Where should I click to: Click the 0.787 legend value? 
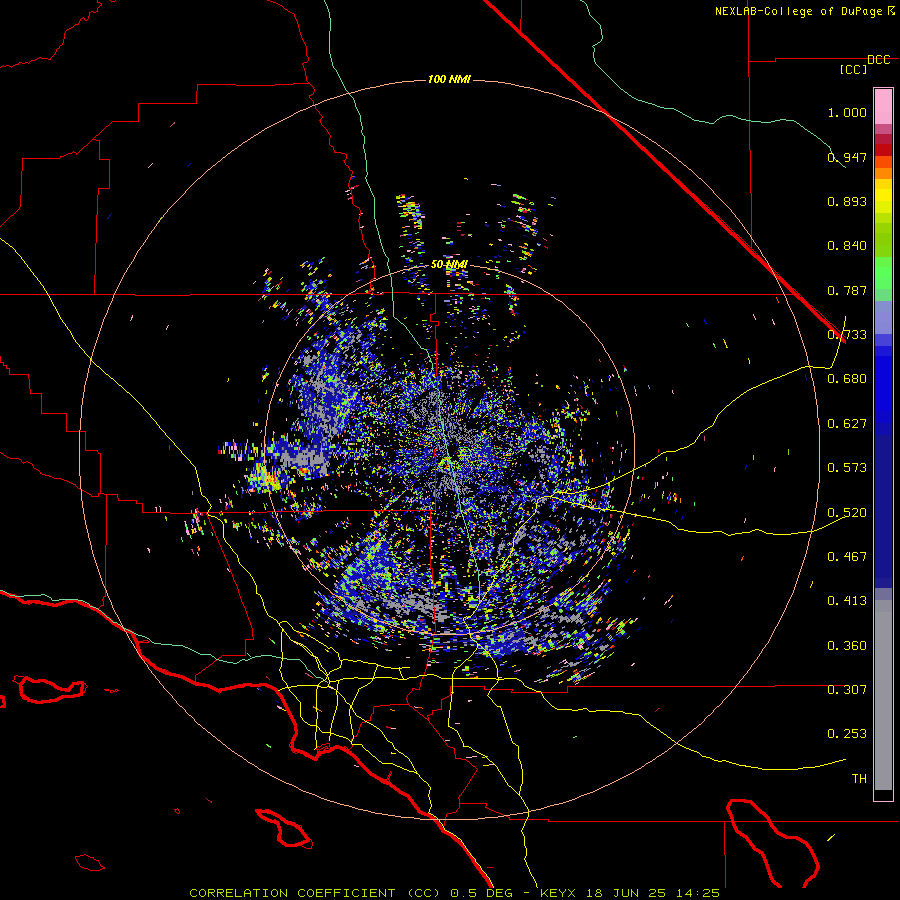[847, 290]
